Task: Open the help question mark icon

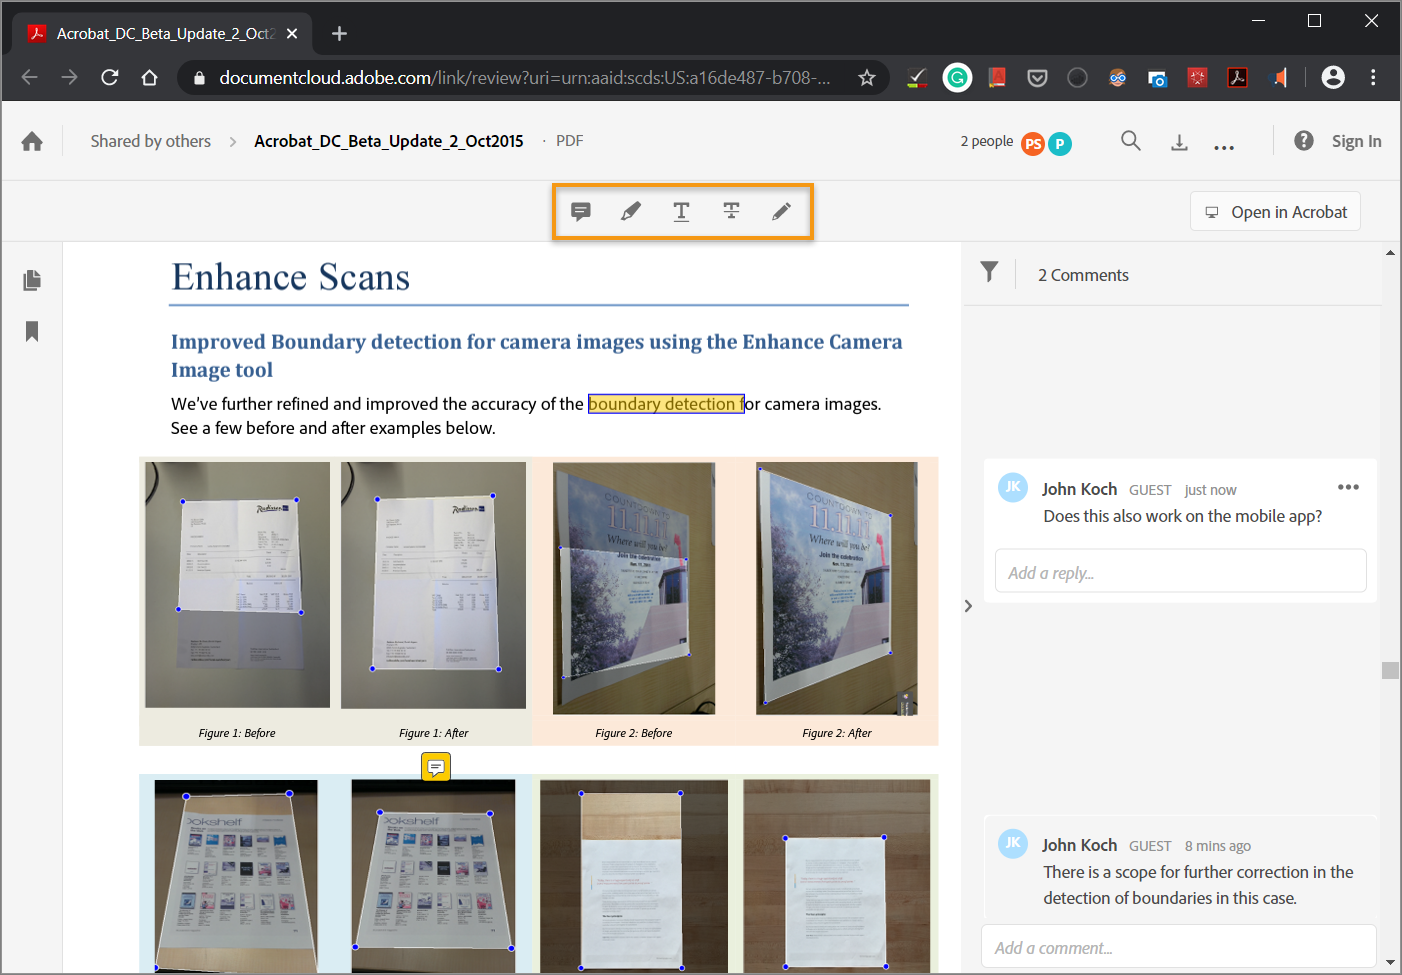Action: pyautogui.click(x=1304, y=140)
